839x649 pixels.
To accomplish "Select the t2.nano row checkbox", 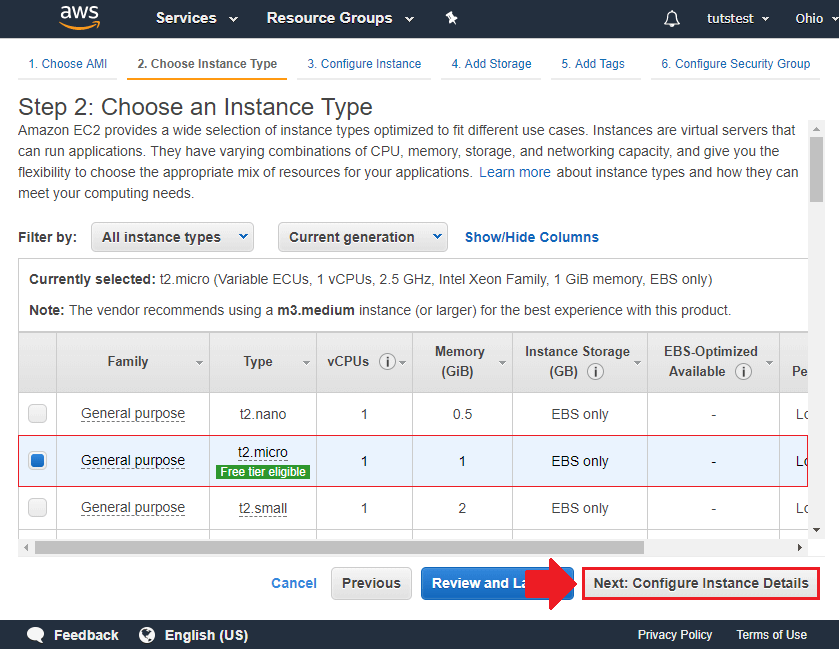I will [37, 414].
